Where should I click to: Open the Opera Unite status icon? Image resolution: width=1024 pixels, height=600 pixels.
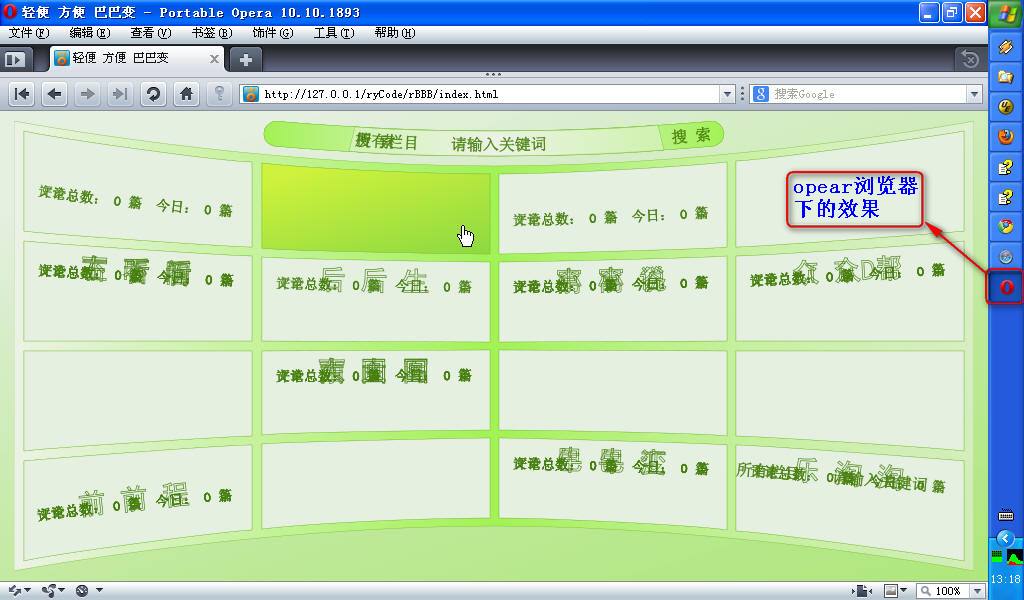(x=52, y=590)
